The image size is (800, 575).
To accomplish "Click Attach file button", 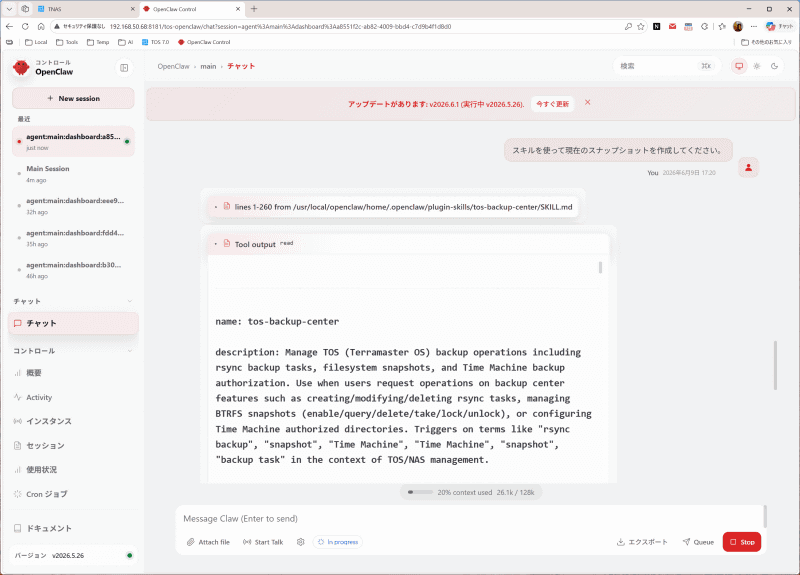I will 208,542.
